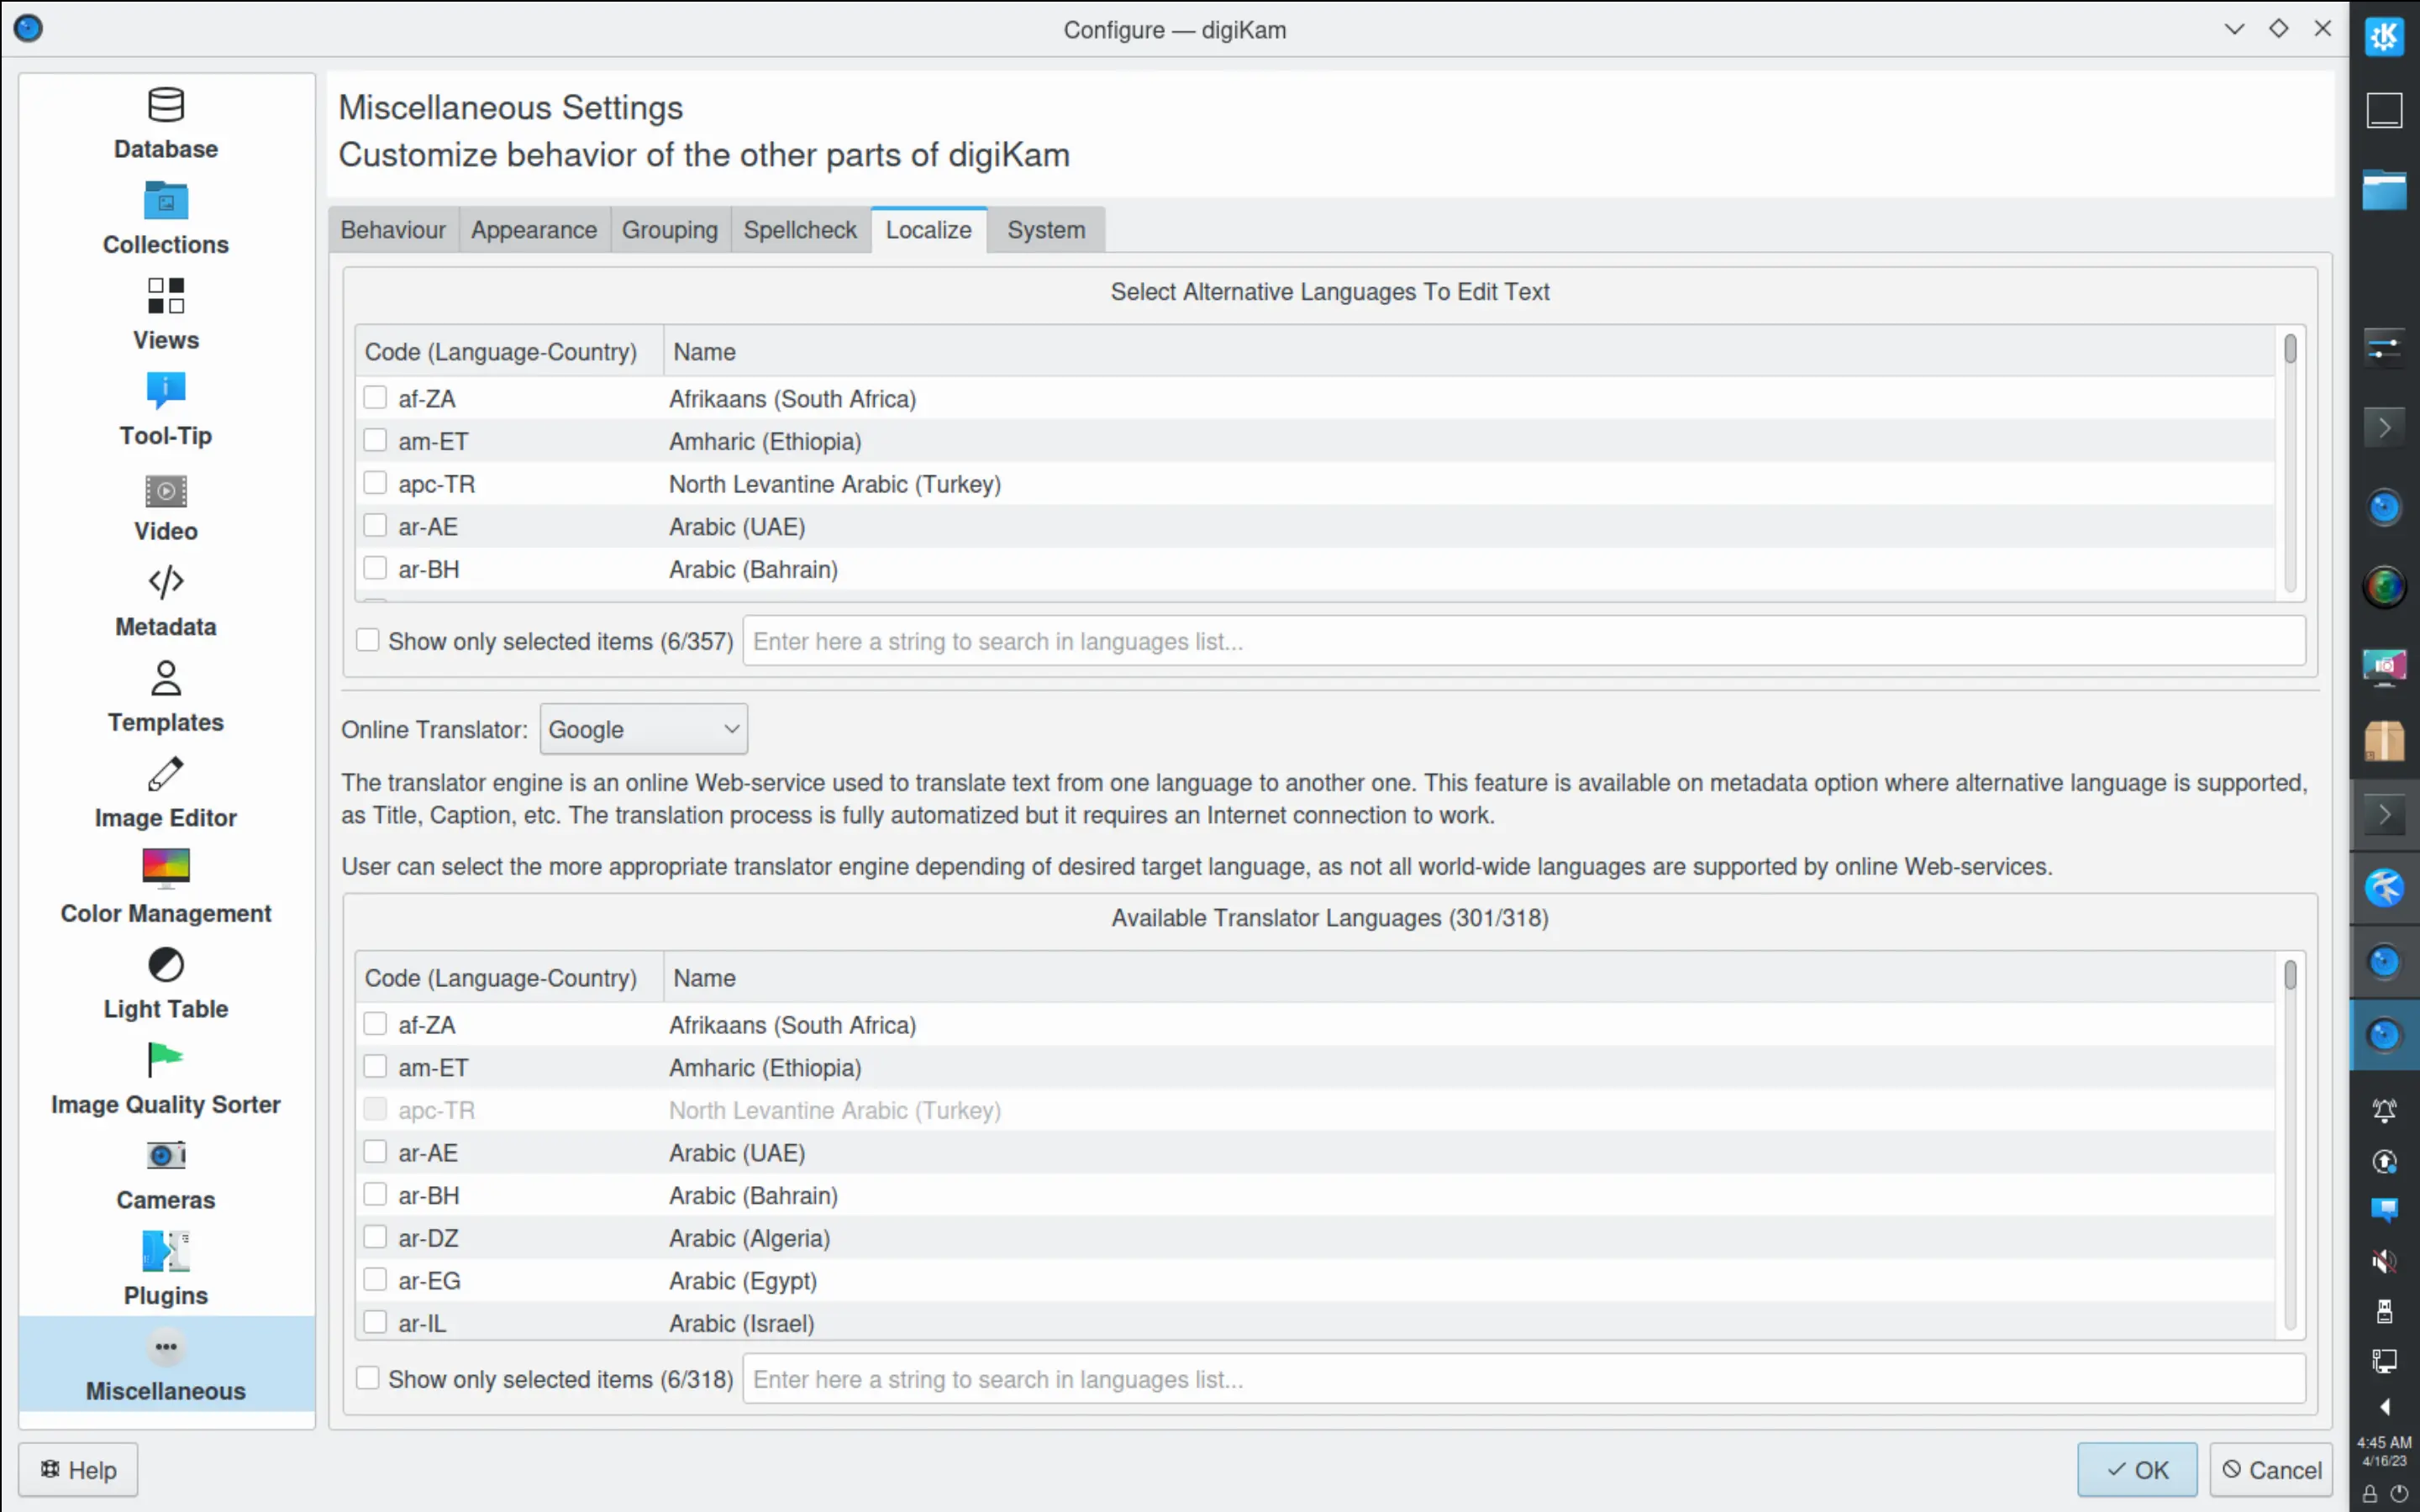Open the Database settings section
2420x1512 pixels.
tap(165, 120)
